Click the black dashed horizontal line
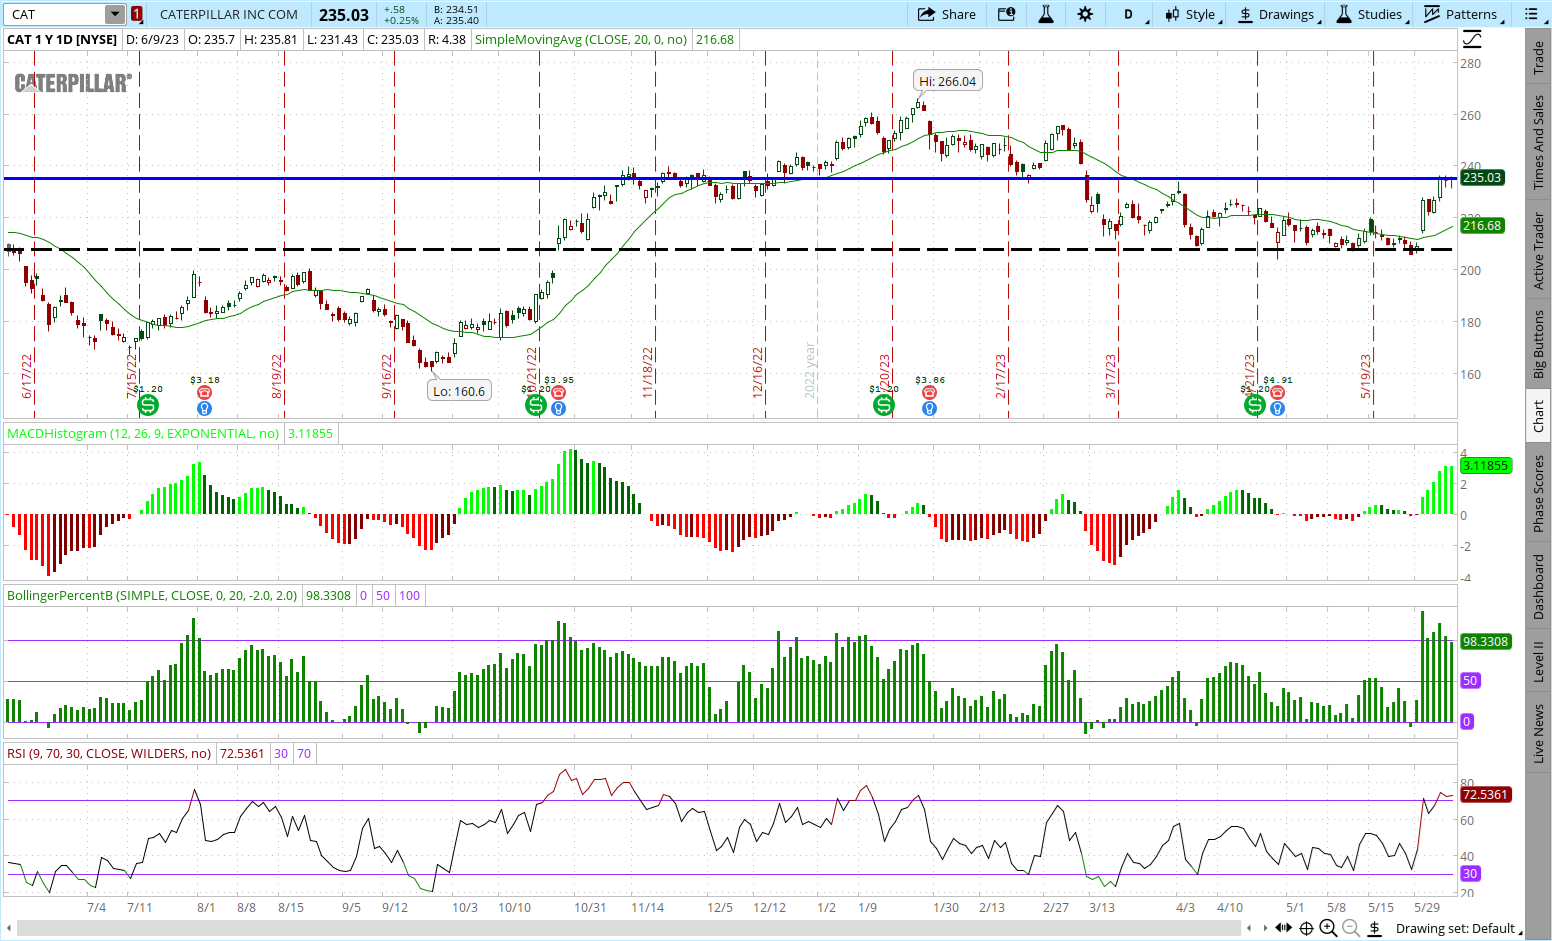The height and width of the screenshot is (941, 1552). [730, 249]
